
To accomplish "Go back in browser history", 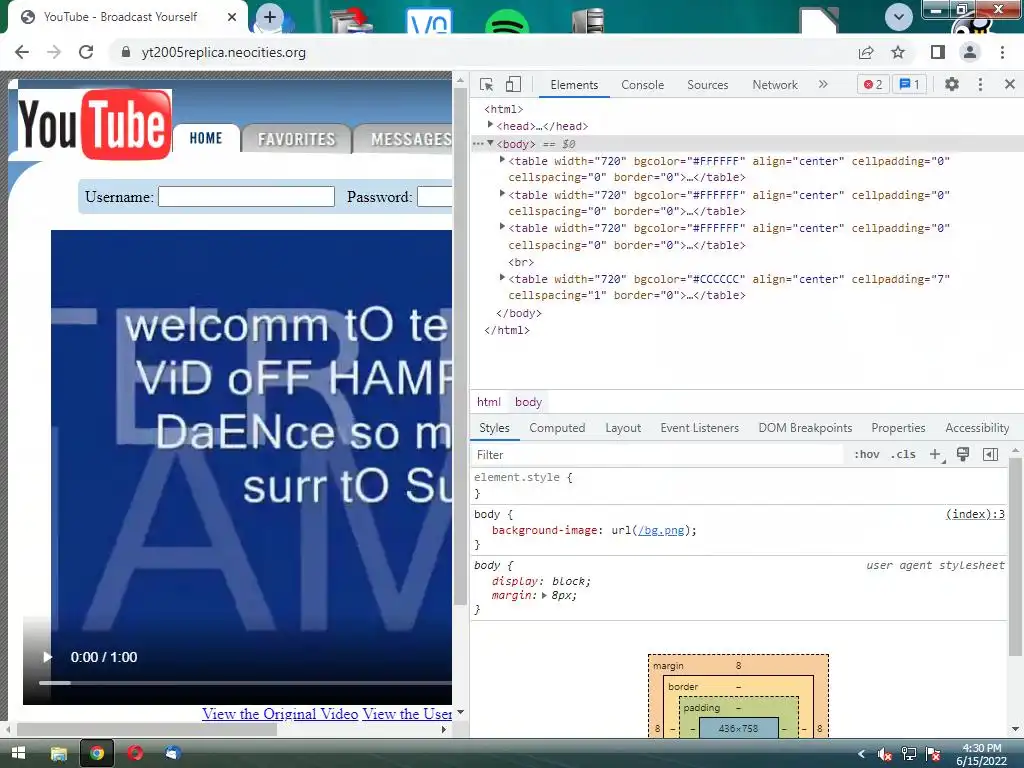I will pos(22,52).
